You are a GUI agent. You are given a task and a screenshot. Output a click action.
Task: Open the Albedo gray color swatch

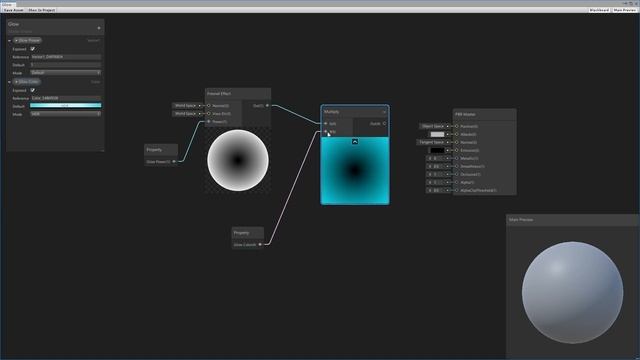[x=437, y=134]
